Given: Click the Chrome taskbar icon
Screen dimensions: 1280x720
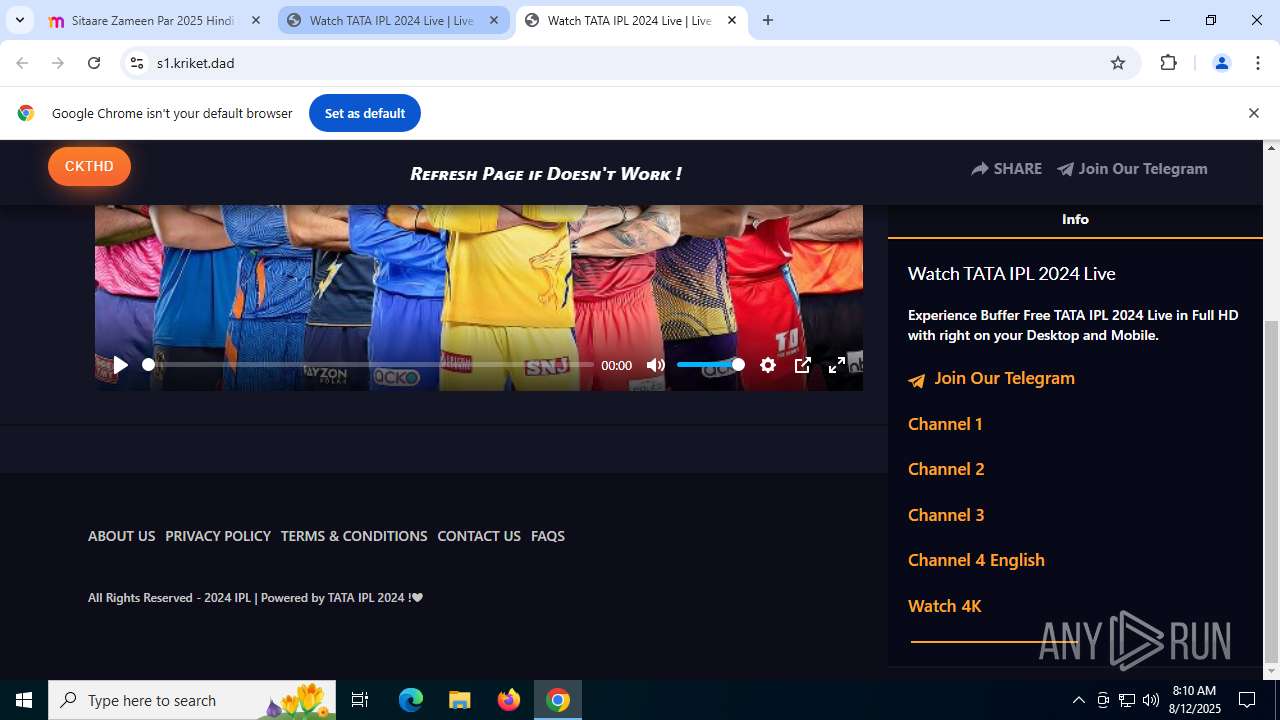Looking at the screenshot, I should 558,700.
